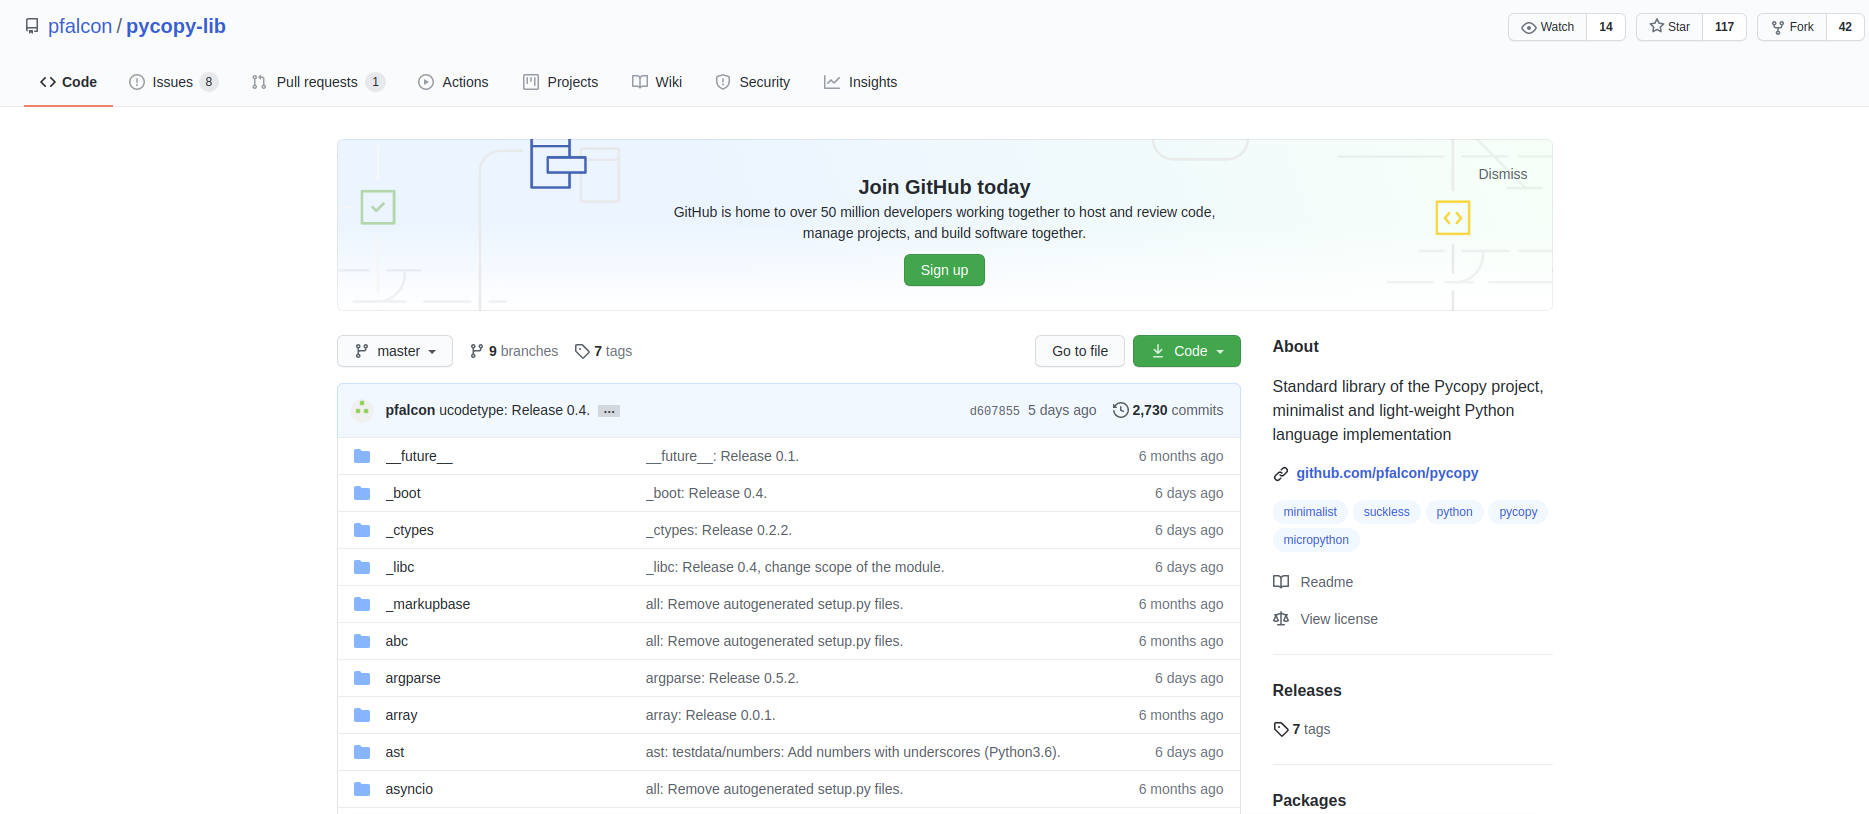Viewport: 1869px width, 814px height.
Task: Select the python topic tag
Action: pos(1454,512)
